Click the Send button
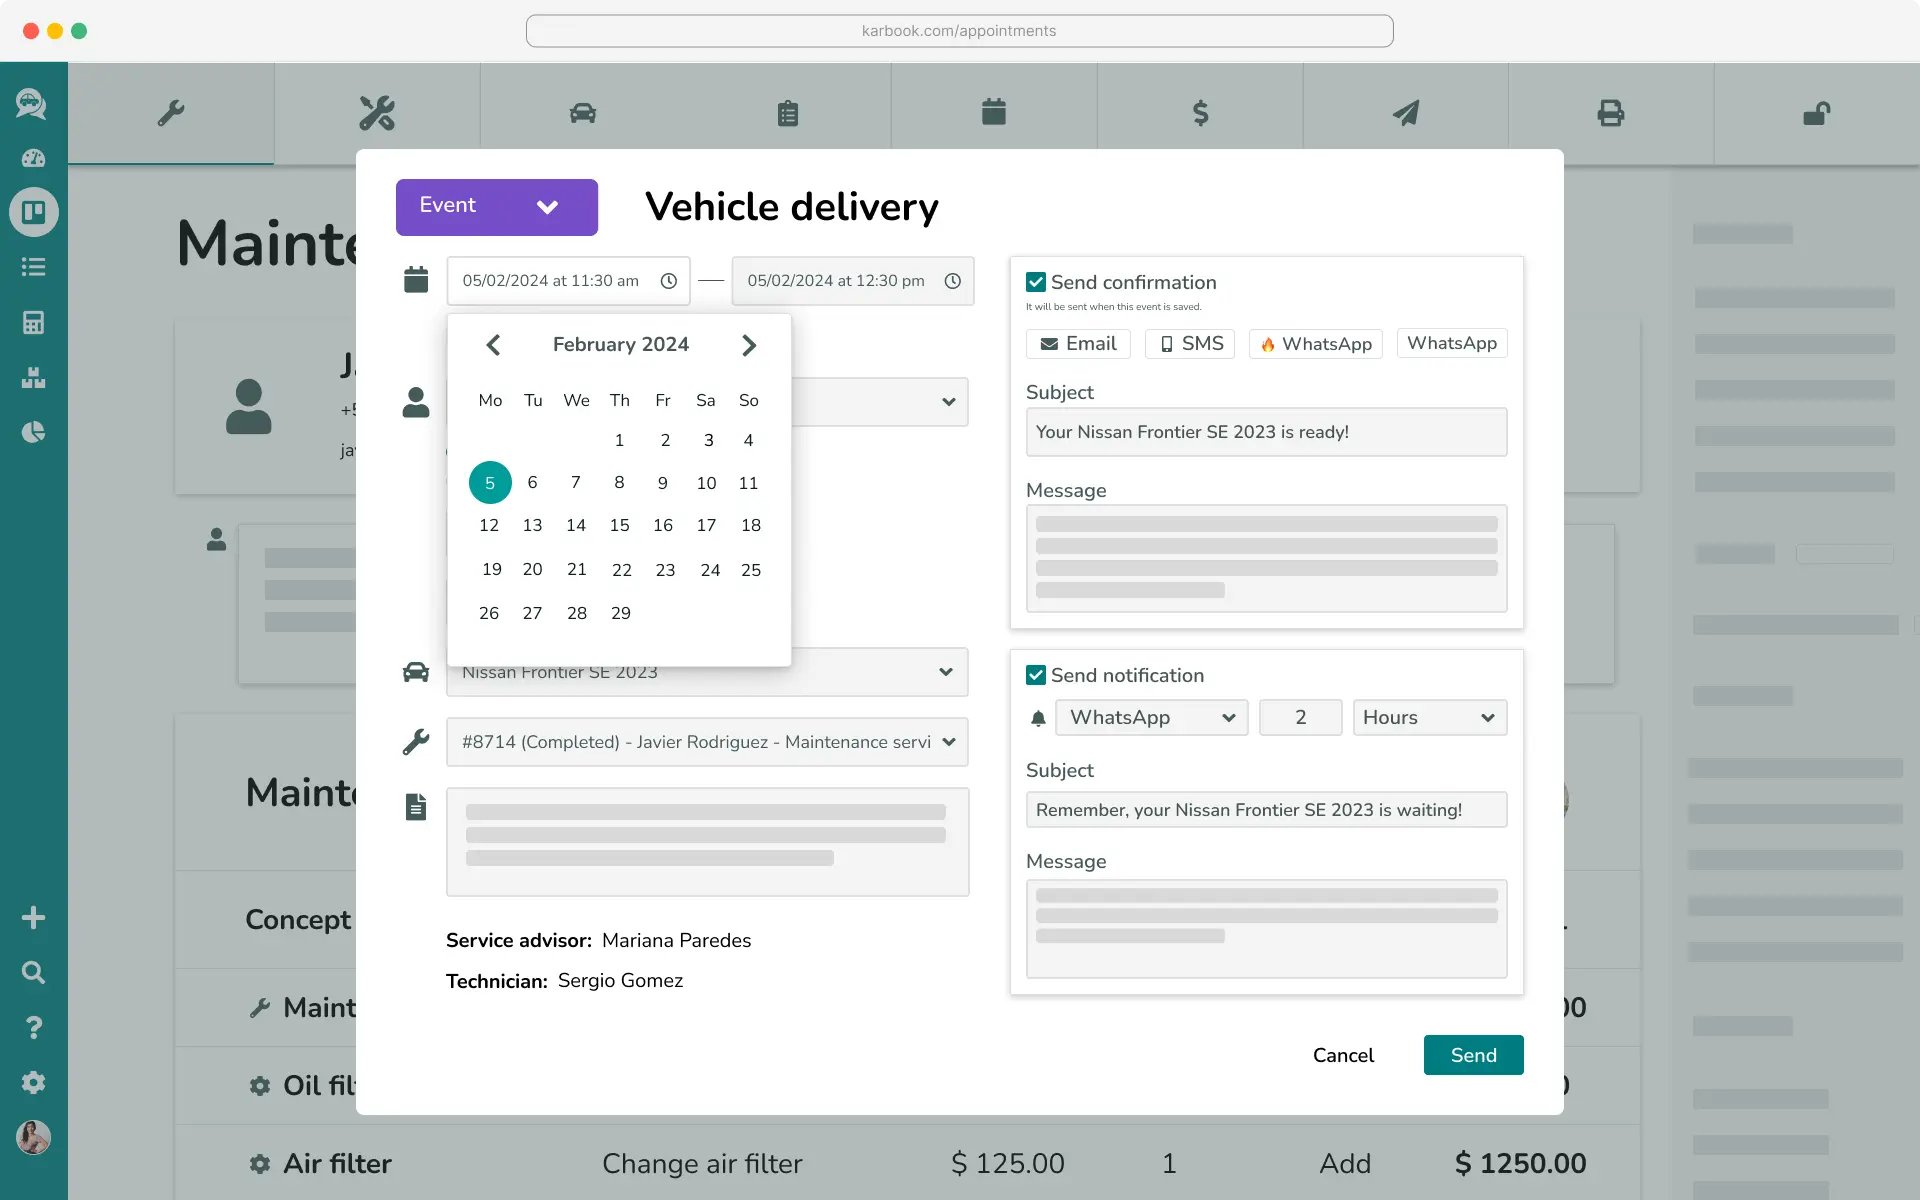1920x1200 pixels. click(x=1473, y=1055)
